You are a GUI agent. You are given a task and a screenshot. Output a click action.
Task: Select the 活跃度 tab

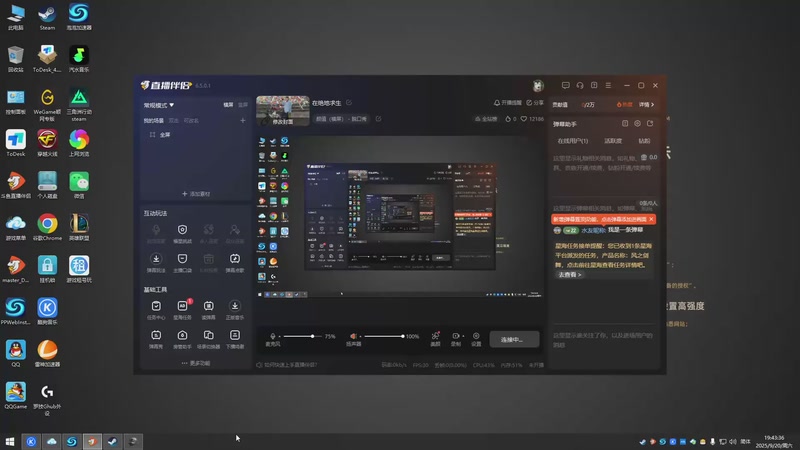[x=613, y=141]
